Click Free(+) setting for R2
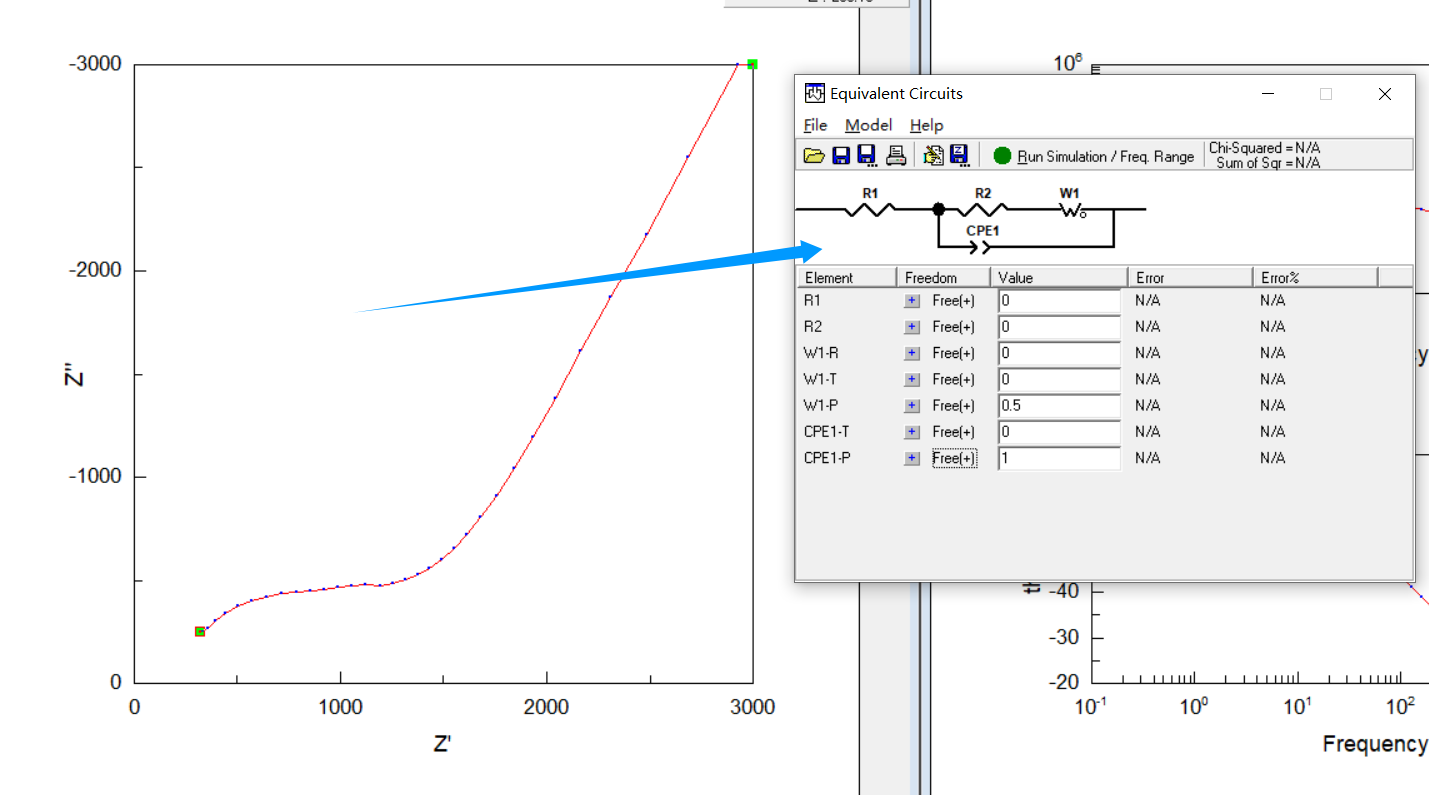The image size is (1429, 795). click(953, 327)
